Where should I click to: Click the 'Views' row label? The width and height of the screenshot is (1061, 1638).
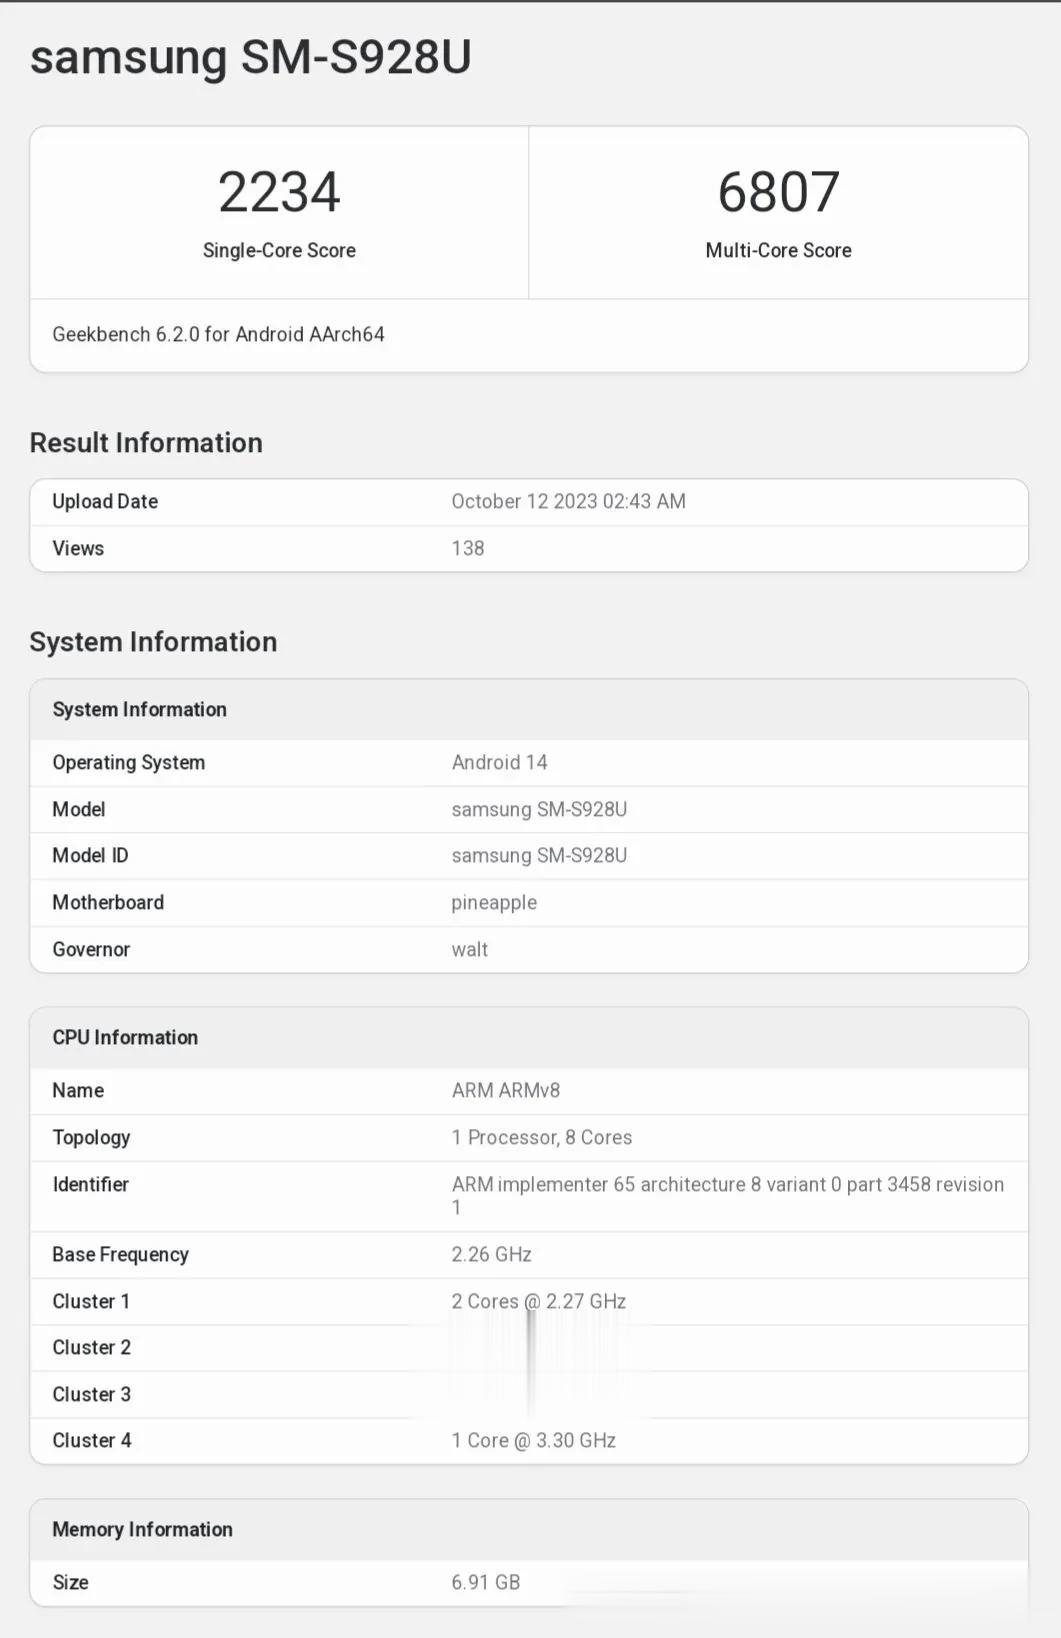point(78,548)
